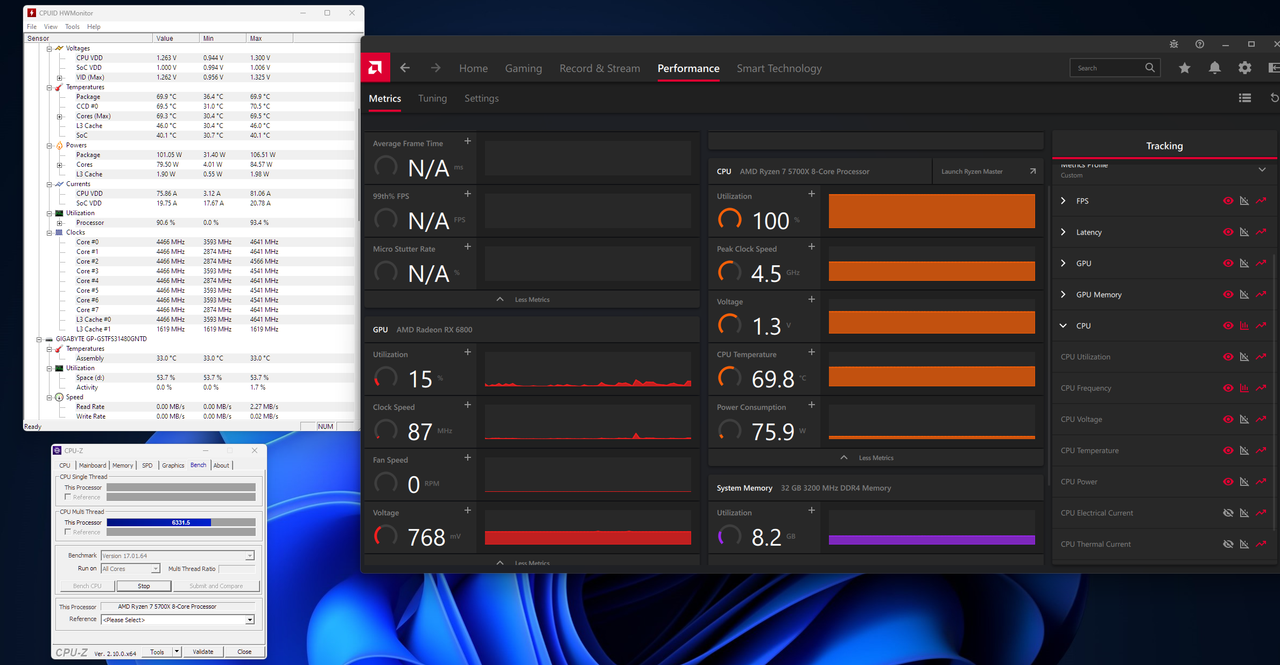Toggle the eye icon for Latency tracking
Image resolution: width=1280 pixels, height=665 pixels.
tap(1228, 232)
